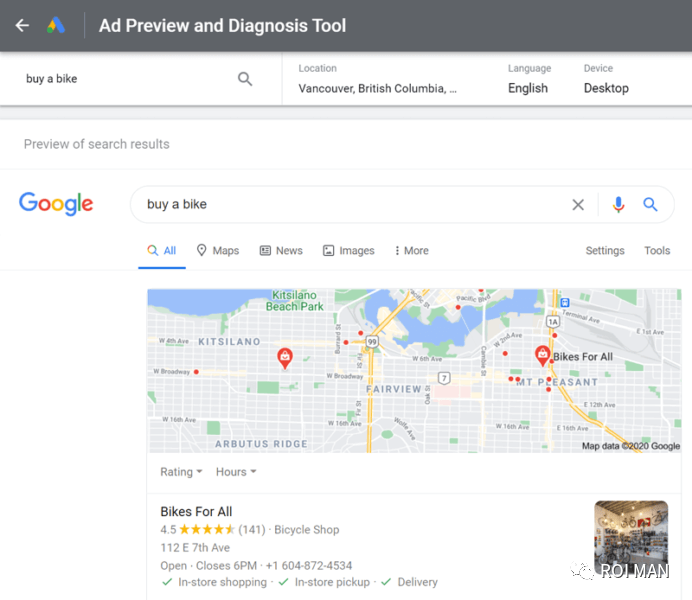Click the magnifier icon in tool search box
This screenshot has width=692, height=600.
(x=245, y=79)
